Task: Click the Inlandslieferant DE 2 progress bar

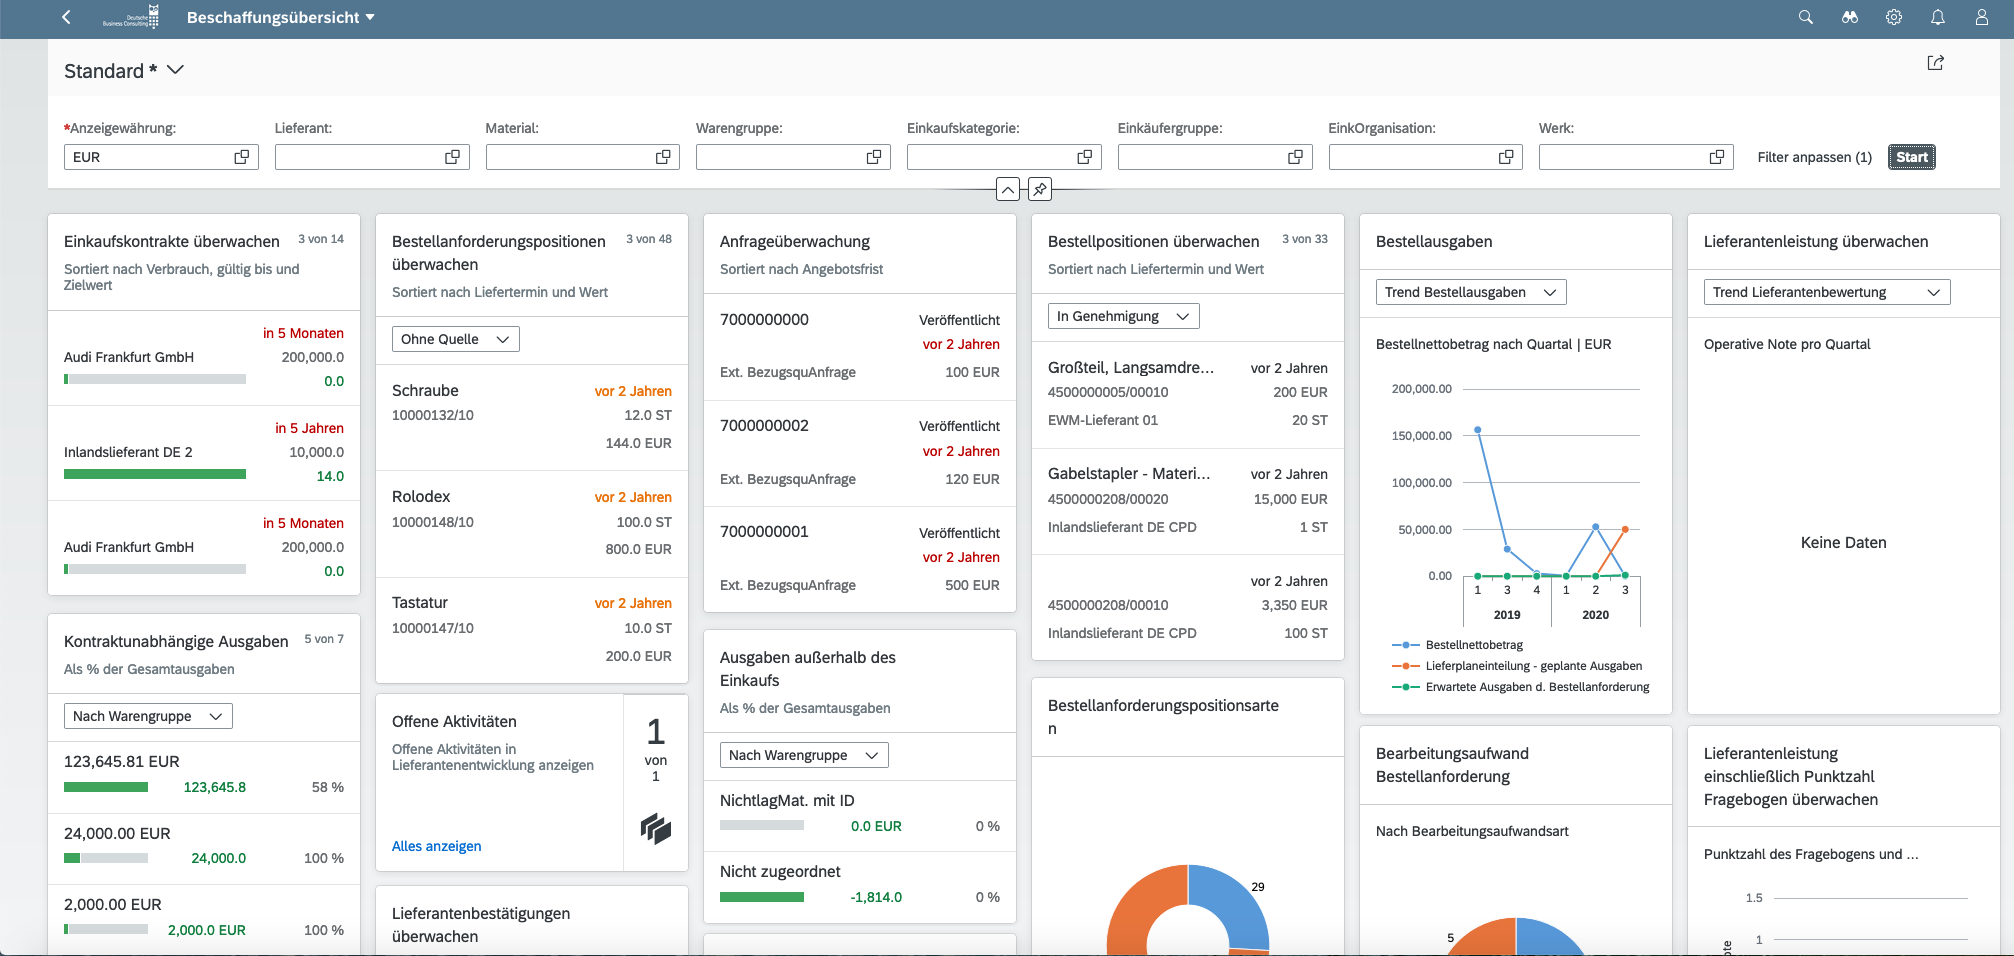Action: pos(155,474)
